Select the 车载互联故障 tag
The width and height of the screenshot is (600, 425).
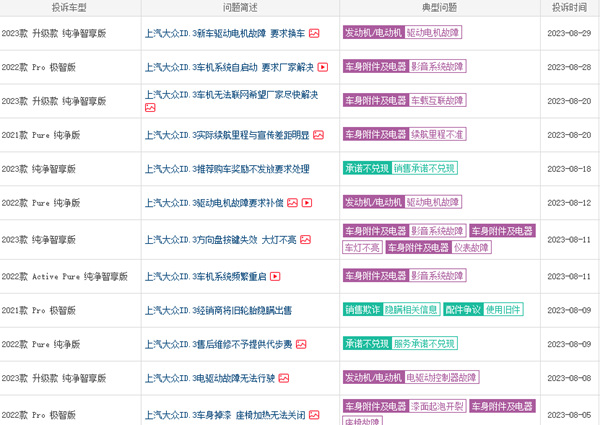point(437,101)
